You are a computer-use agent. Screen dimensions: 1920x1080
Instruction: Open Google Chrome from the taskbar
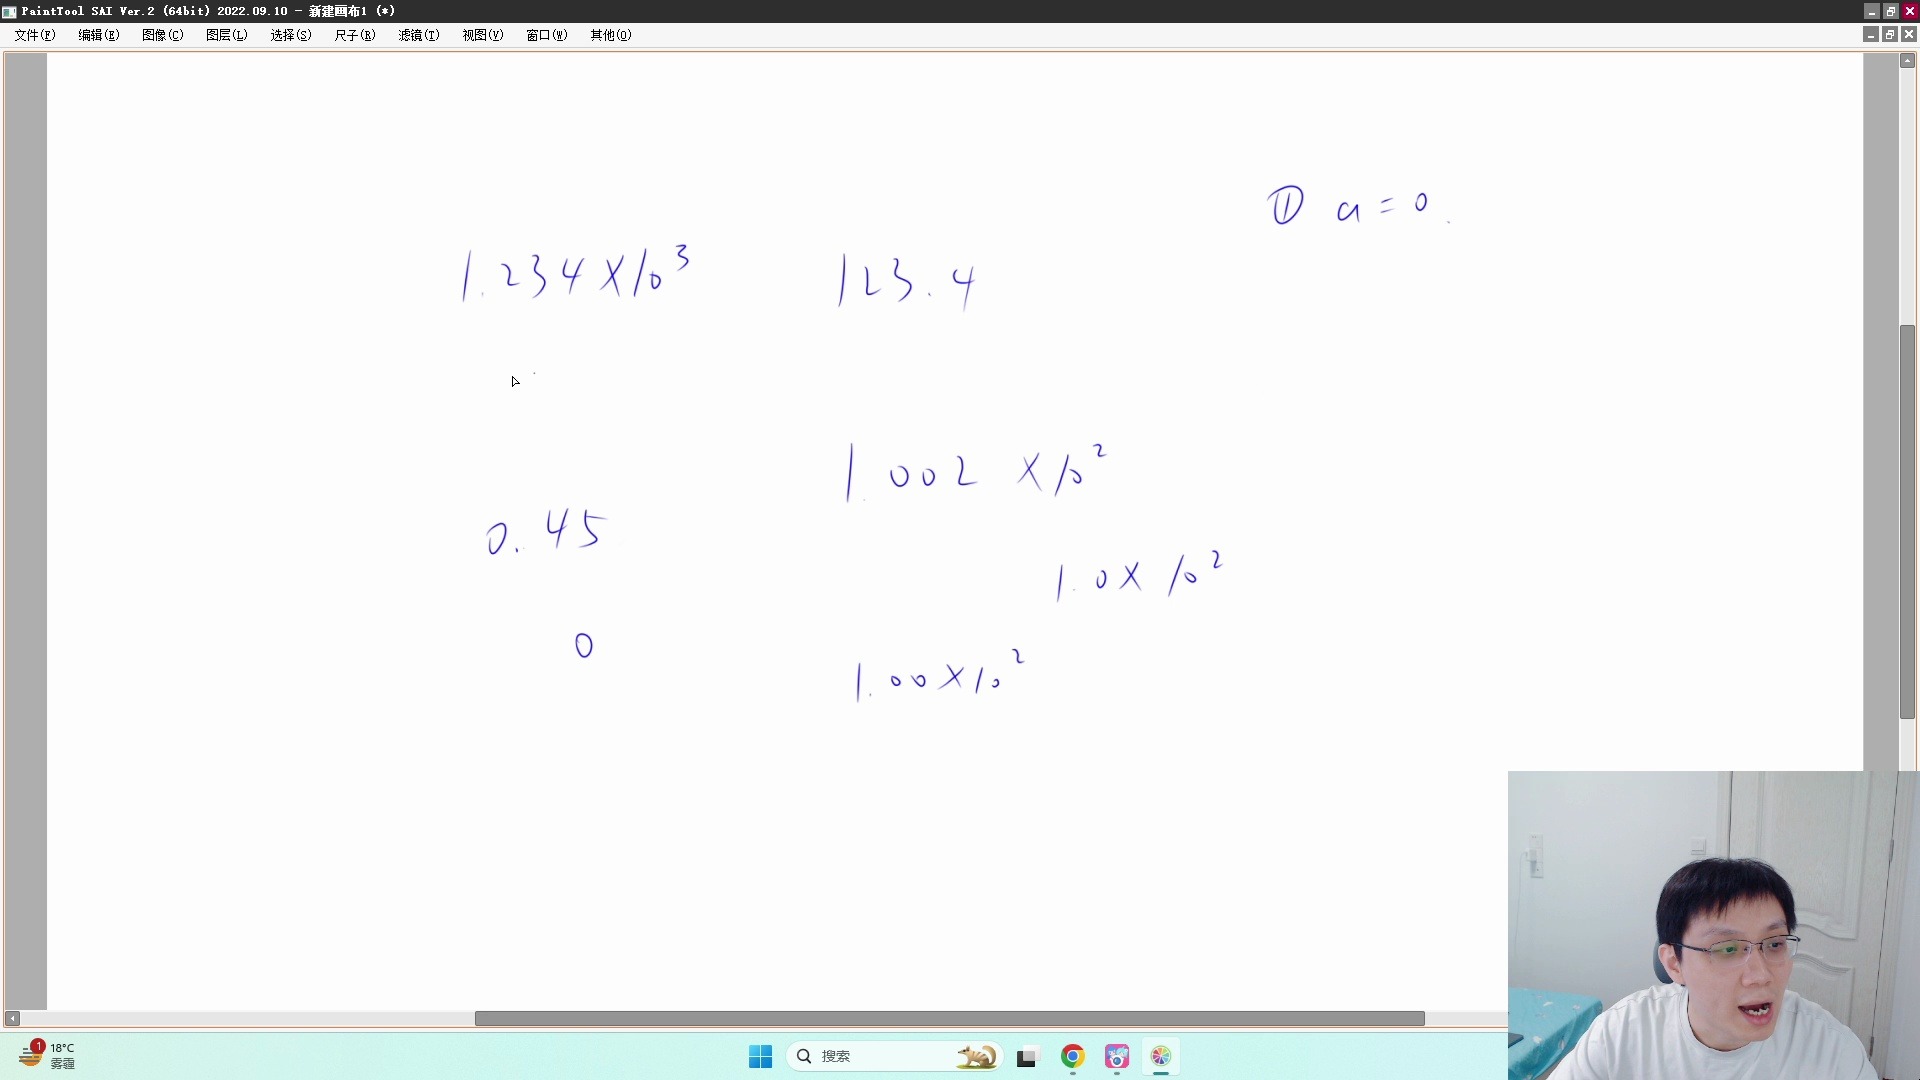1073,1056
